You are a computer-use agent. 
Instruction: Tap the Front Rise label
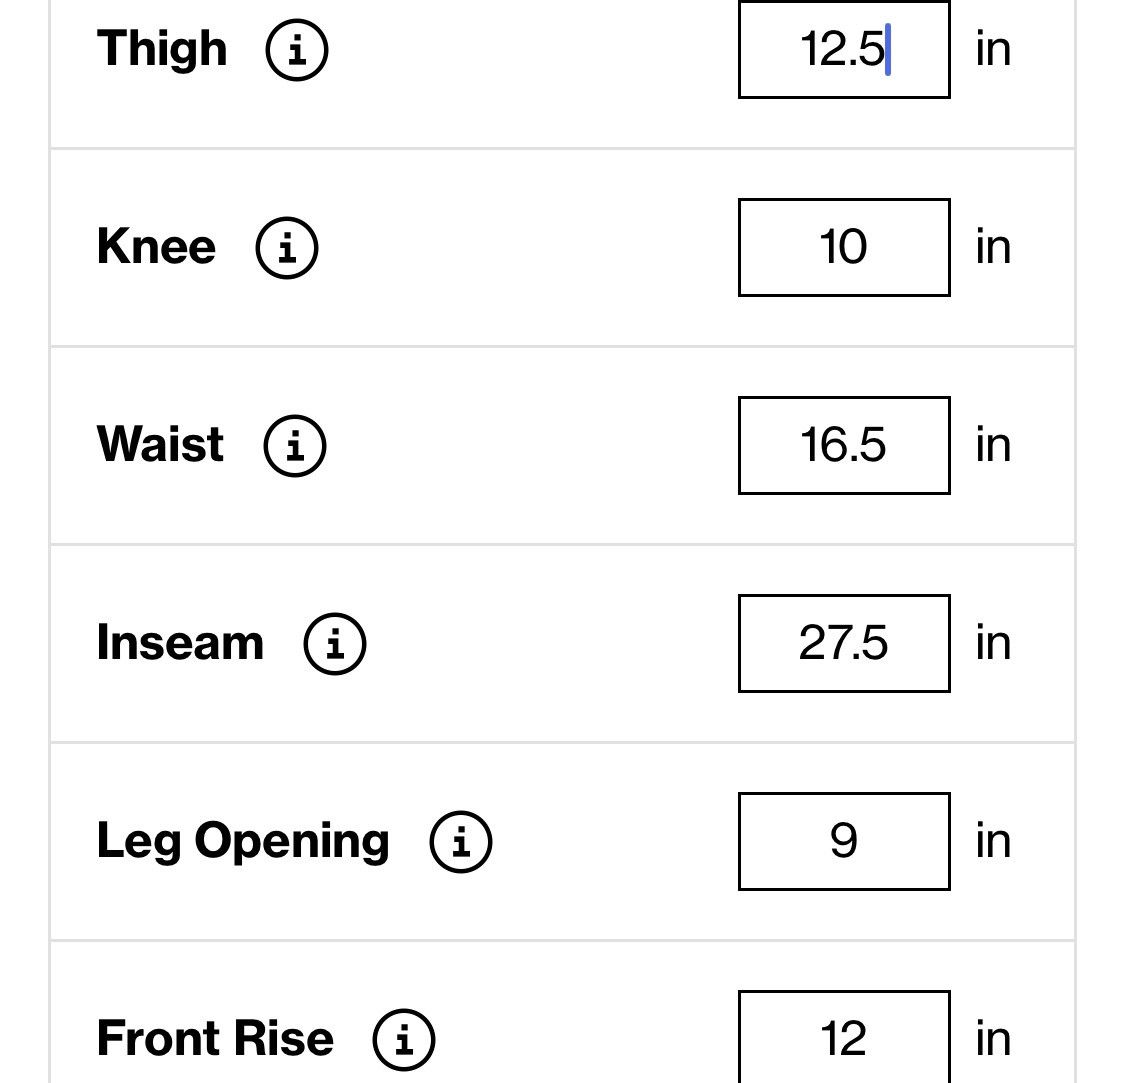[x=215, y=1039]
